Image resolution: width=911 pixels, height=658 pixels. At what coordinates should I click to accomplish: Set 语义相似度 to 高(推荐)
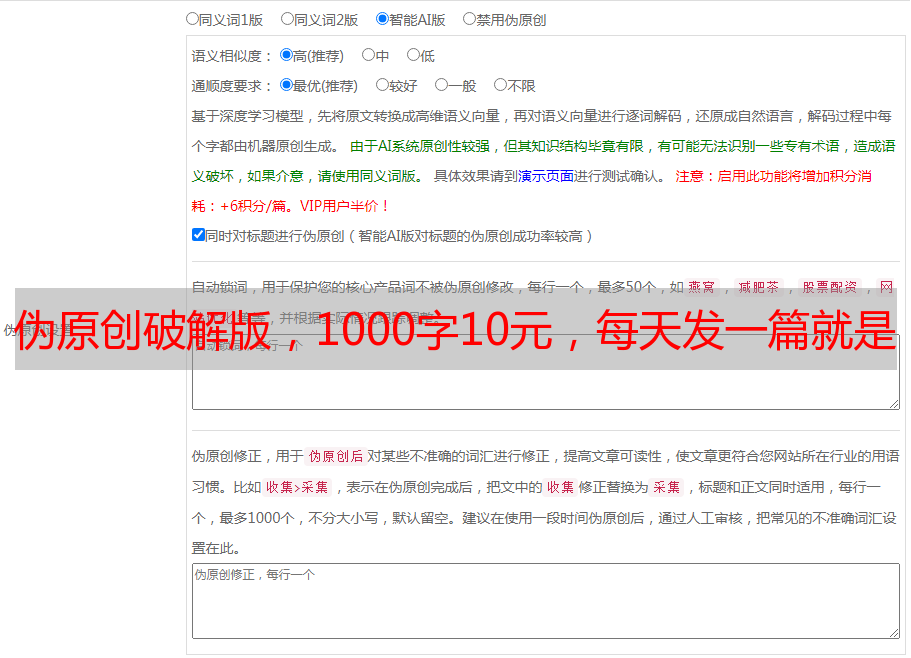286,55
